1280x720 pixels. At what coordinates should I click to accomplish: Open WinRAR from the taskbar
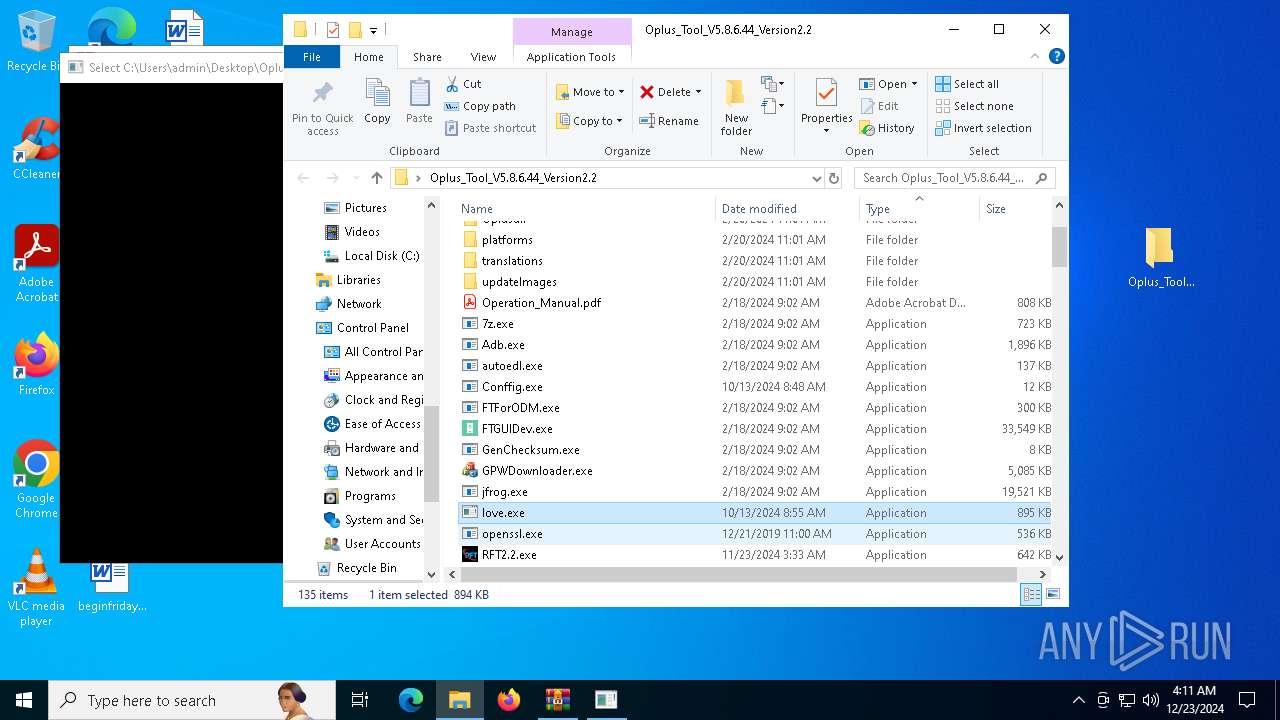coord(557,700)
